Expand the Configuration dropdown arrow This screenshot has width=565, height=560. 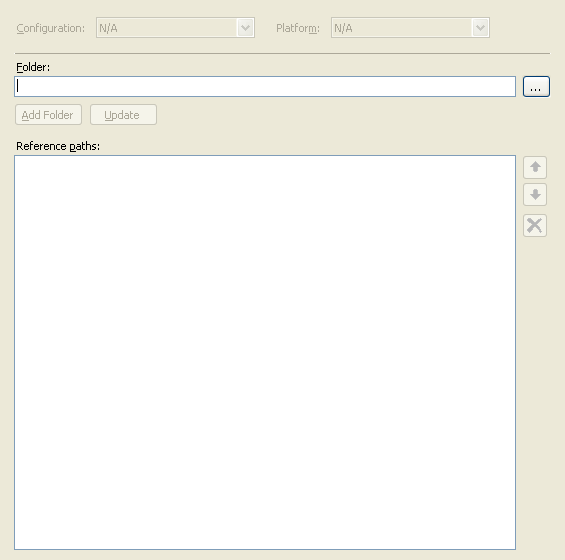point(245,28)
